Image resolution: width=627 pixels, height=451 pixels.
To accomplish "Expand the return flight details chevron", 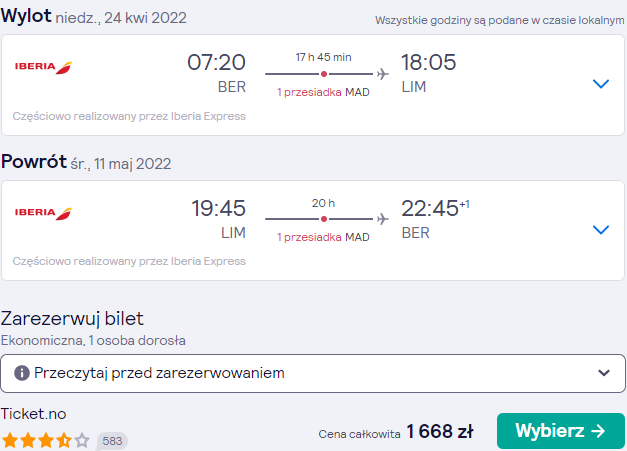I will pos(601,229).
